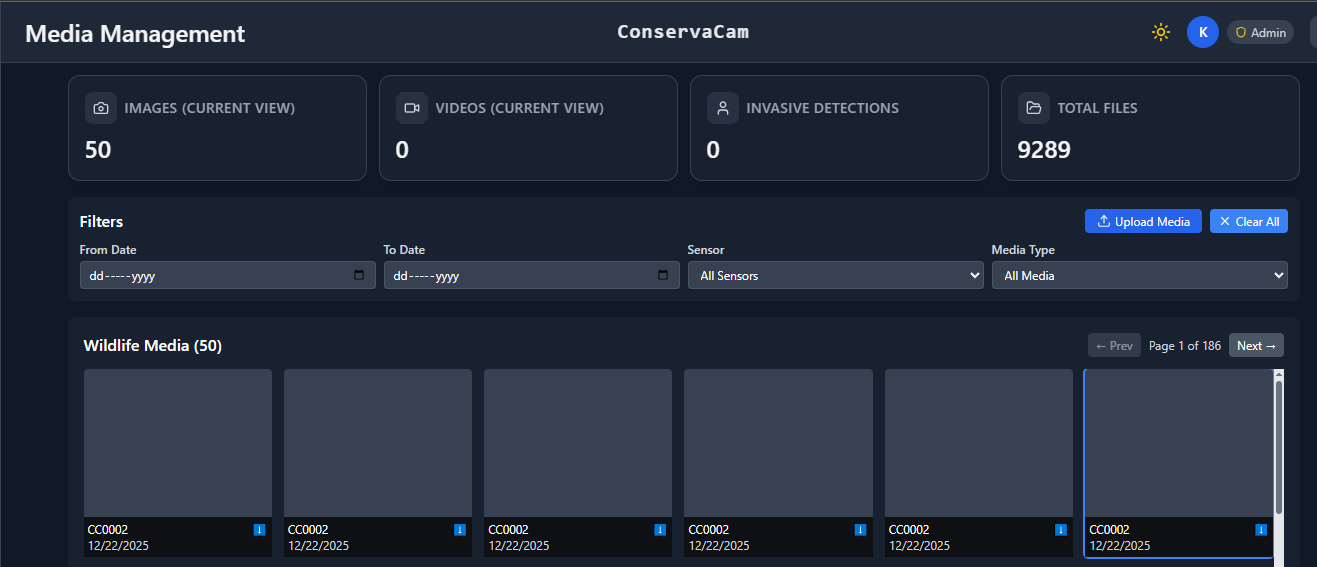Click the video camera icon on Videos card
Screen dimensions: 1317x567
click(411, 108)
